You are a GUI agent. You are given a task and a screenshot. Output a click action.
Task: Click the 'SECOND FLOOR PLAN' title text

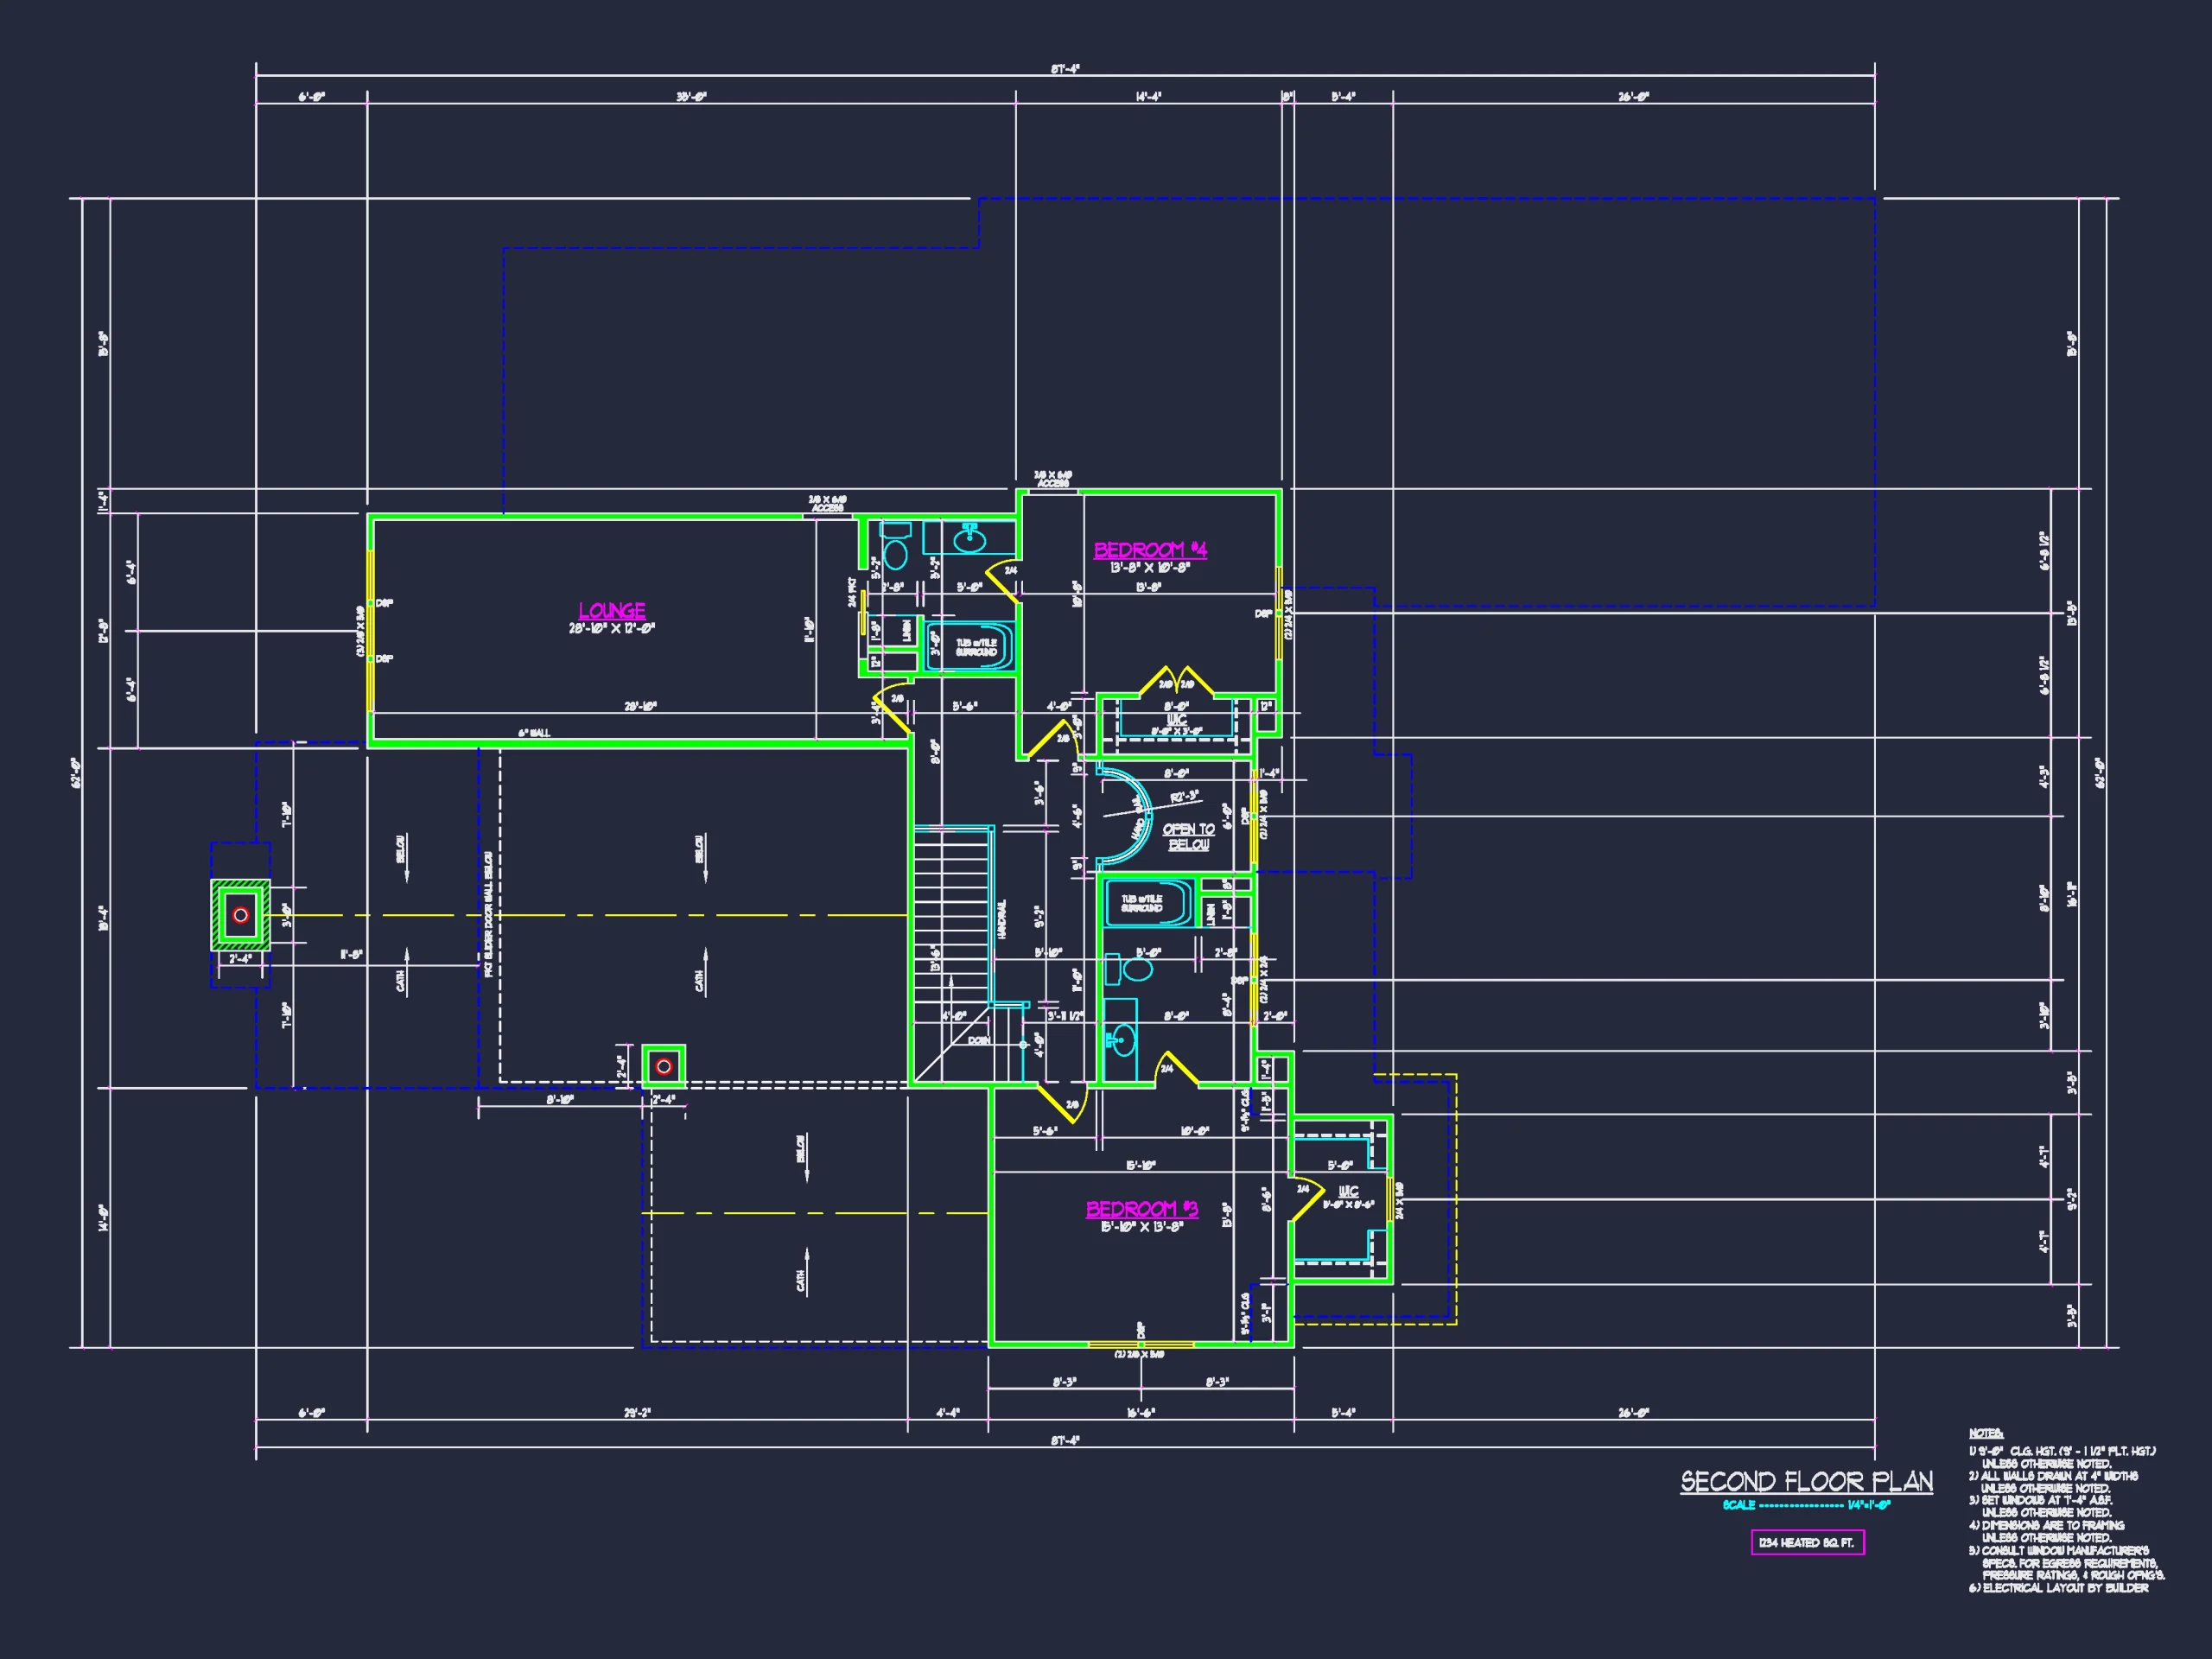(x=1806, y=1482)
